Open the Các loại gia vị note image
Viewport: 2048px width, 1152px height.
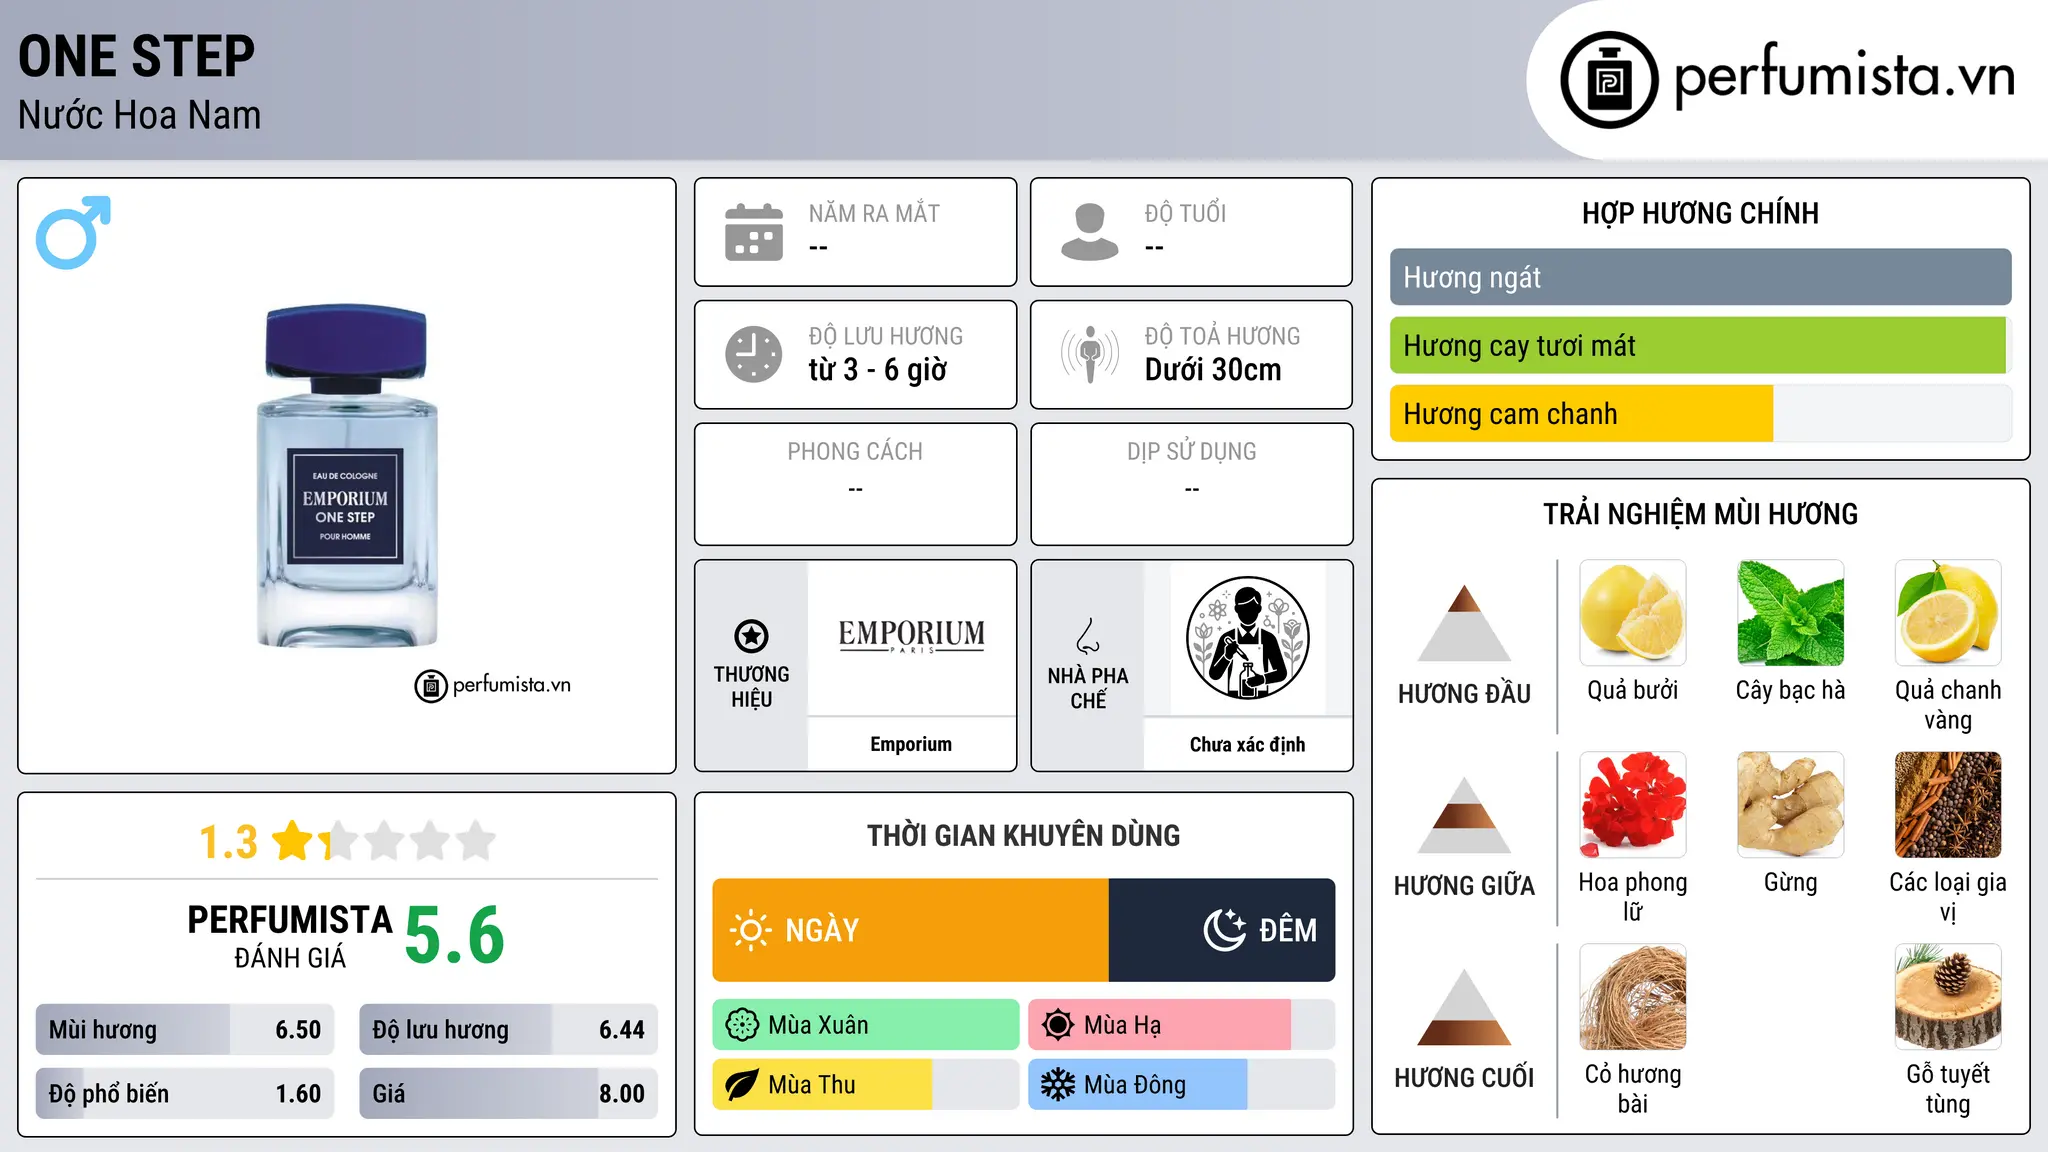1948,805
